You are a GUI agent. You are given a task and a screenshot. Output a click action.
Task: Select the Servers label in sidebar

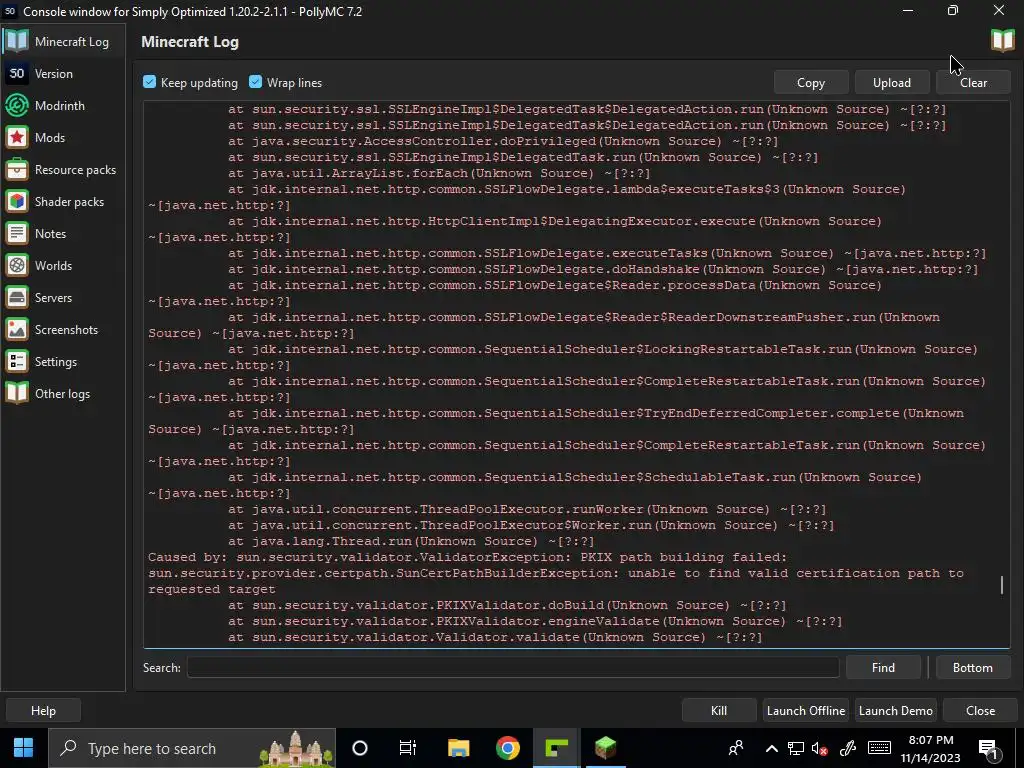point(54,298)
